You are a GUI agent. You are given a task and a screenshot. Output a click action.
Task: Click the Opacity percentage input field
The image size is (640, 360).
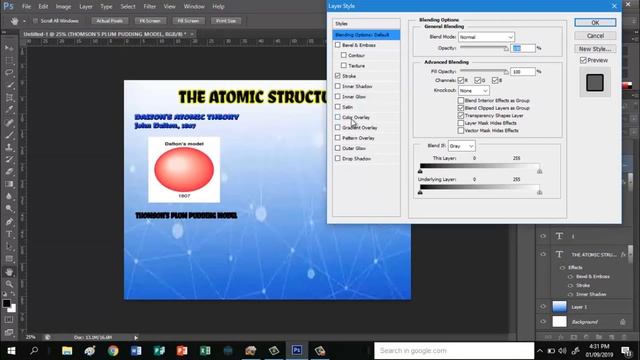523,48
